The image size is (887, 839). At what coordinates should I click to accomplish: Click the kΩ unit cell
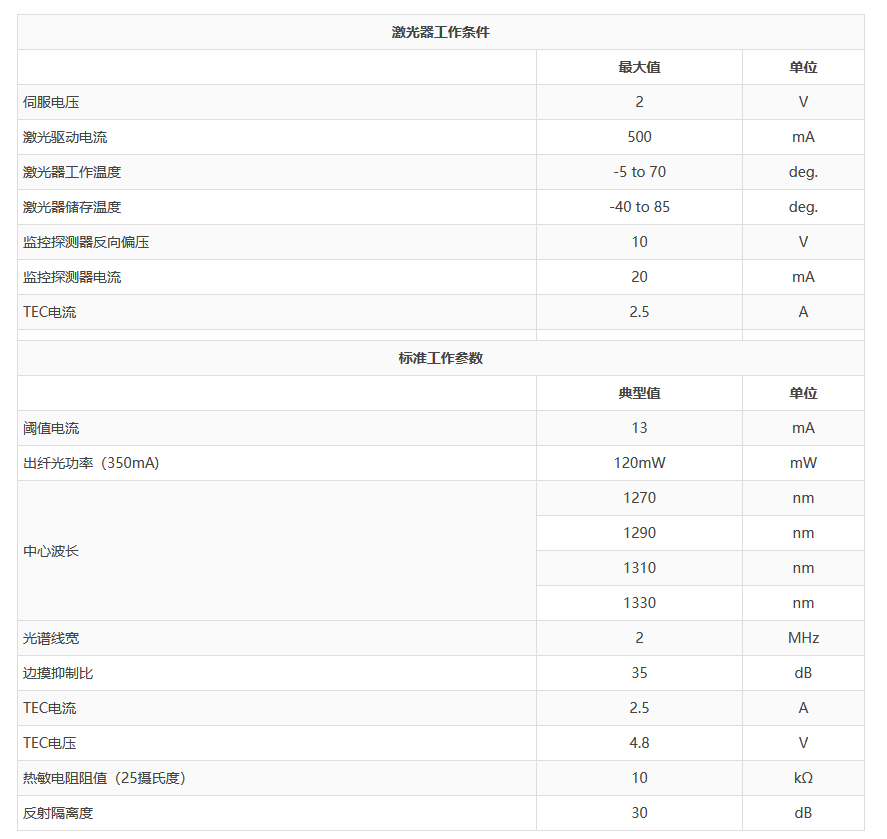point(803,778)
